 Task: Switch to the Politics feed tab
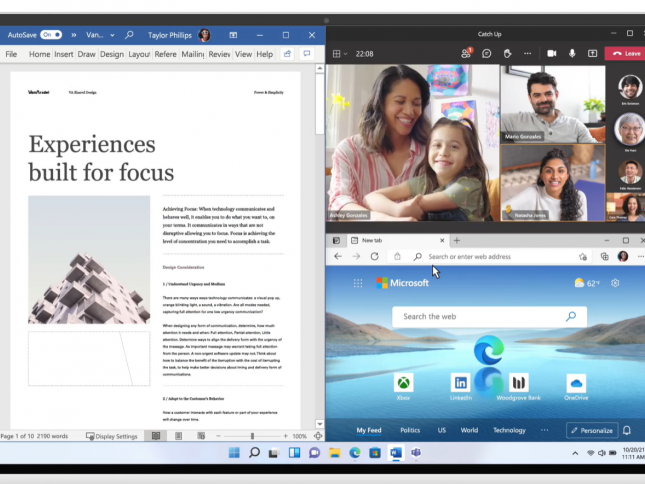pos(410,430)
